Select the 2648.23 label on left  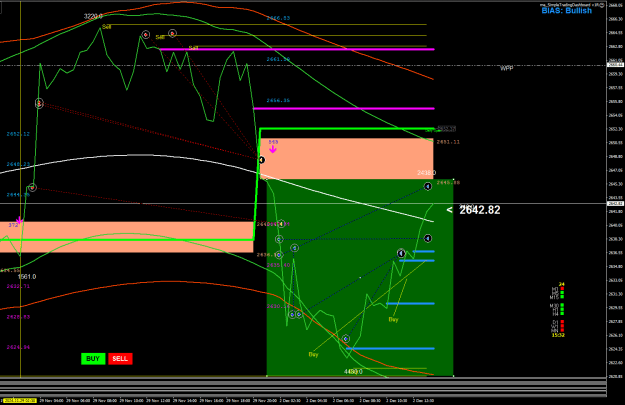click(x=18, y=164)
